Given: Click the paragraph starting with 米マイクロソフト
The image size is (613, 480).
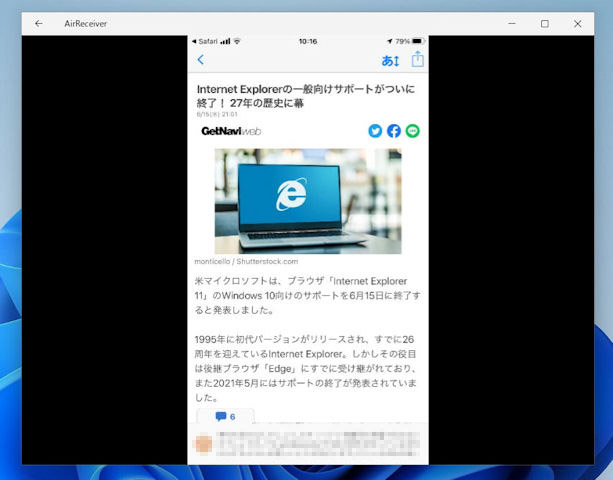Looking at the screenshot, I should (x=307, y=296).
